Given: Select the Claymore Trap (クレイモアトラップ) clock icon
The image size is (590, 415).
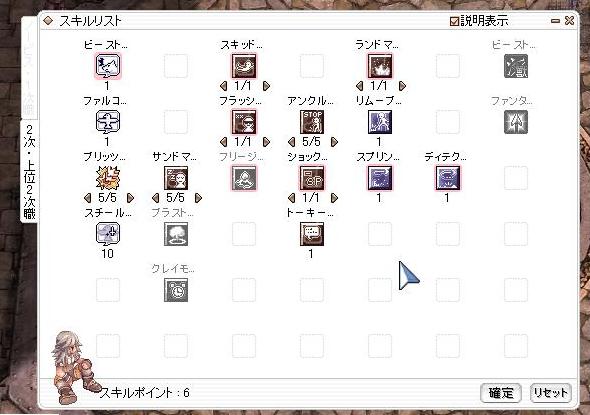Looking at the screenshot, I should point(176,290).
